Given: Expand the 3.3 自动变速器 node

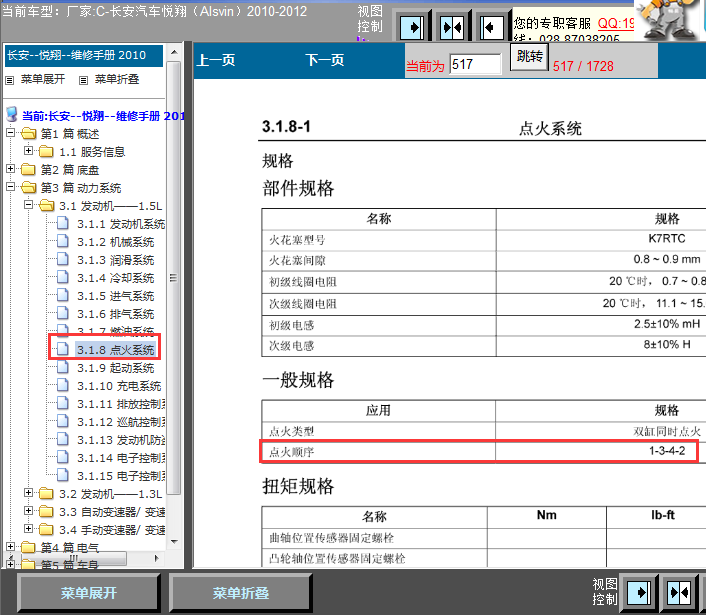Looking at the screenshot, I should (28, 511).
